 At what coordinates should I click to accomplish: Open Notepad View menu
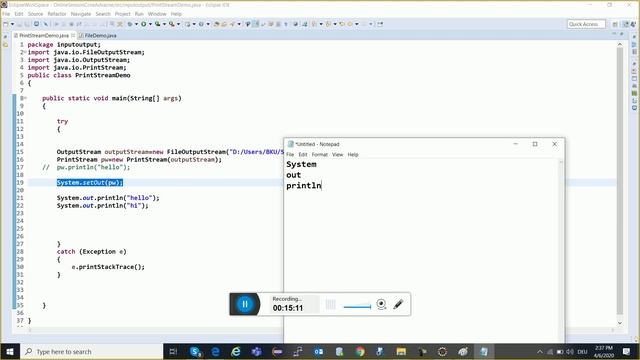[338, 155]
